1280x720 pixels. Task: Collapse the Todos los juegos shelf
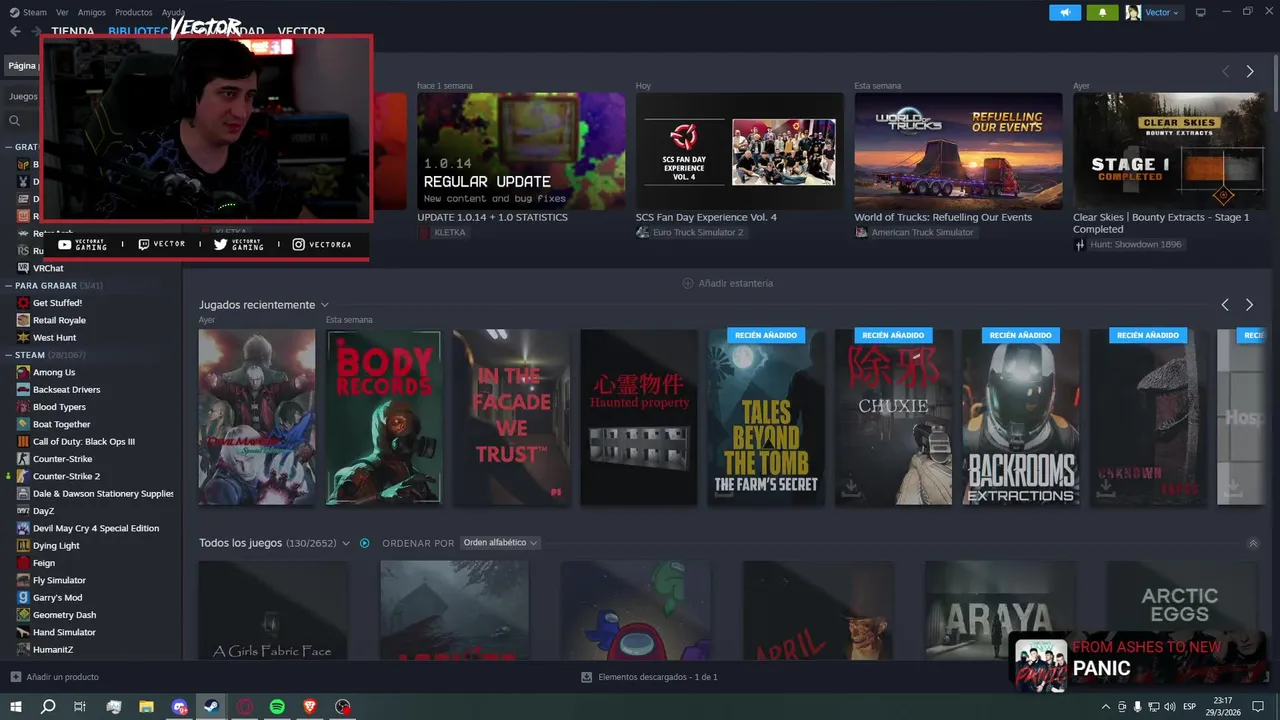1253,543
